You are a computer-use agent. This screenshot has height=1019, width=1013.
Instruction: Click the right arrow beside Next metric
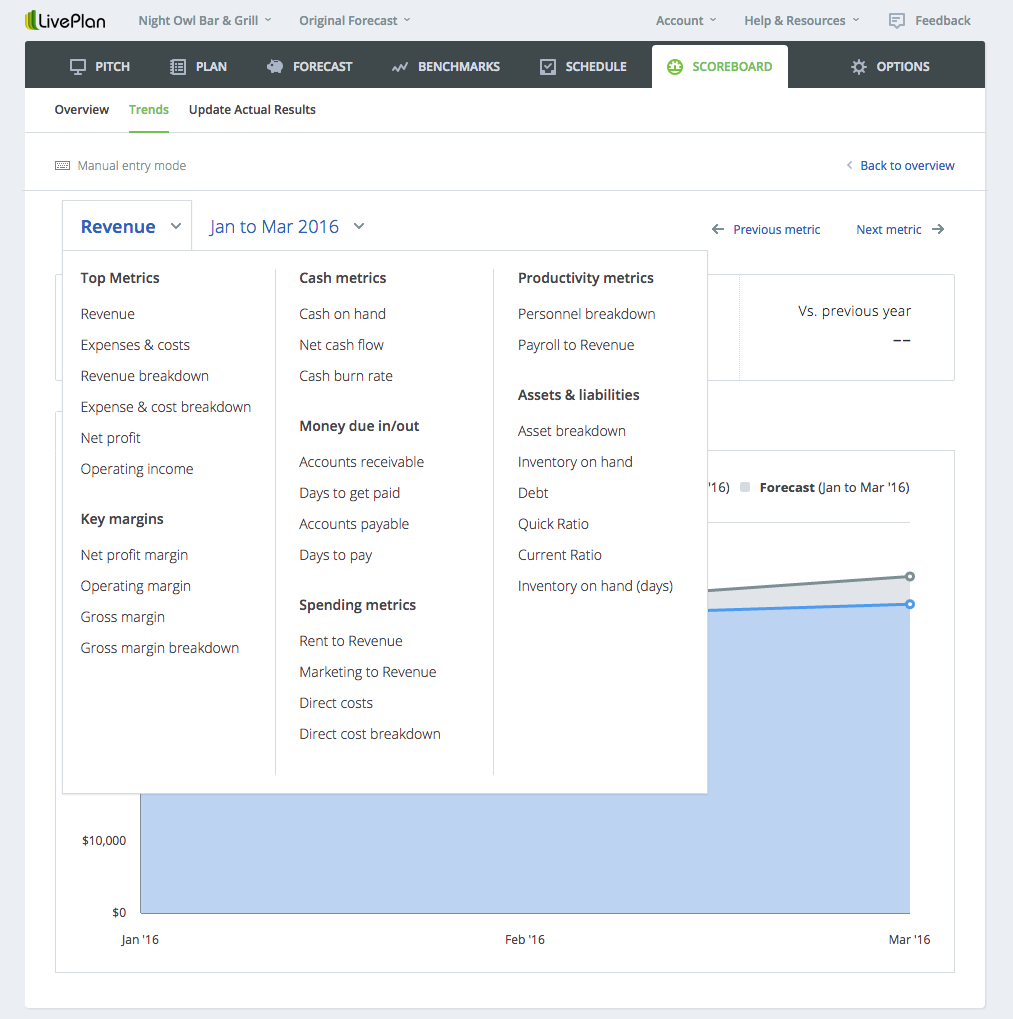pos(938,229)
